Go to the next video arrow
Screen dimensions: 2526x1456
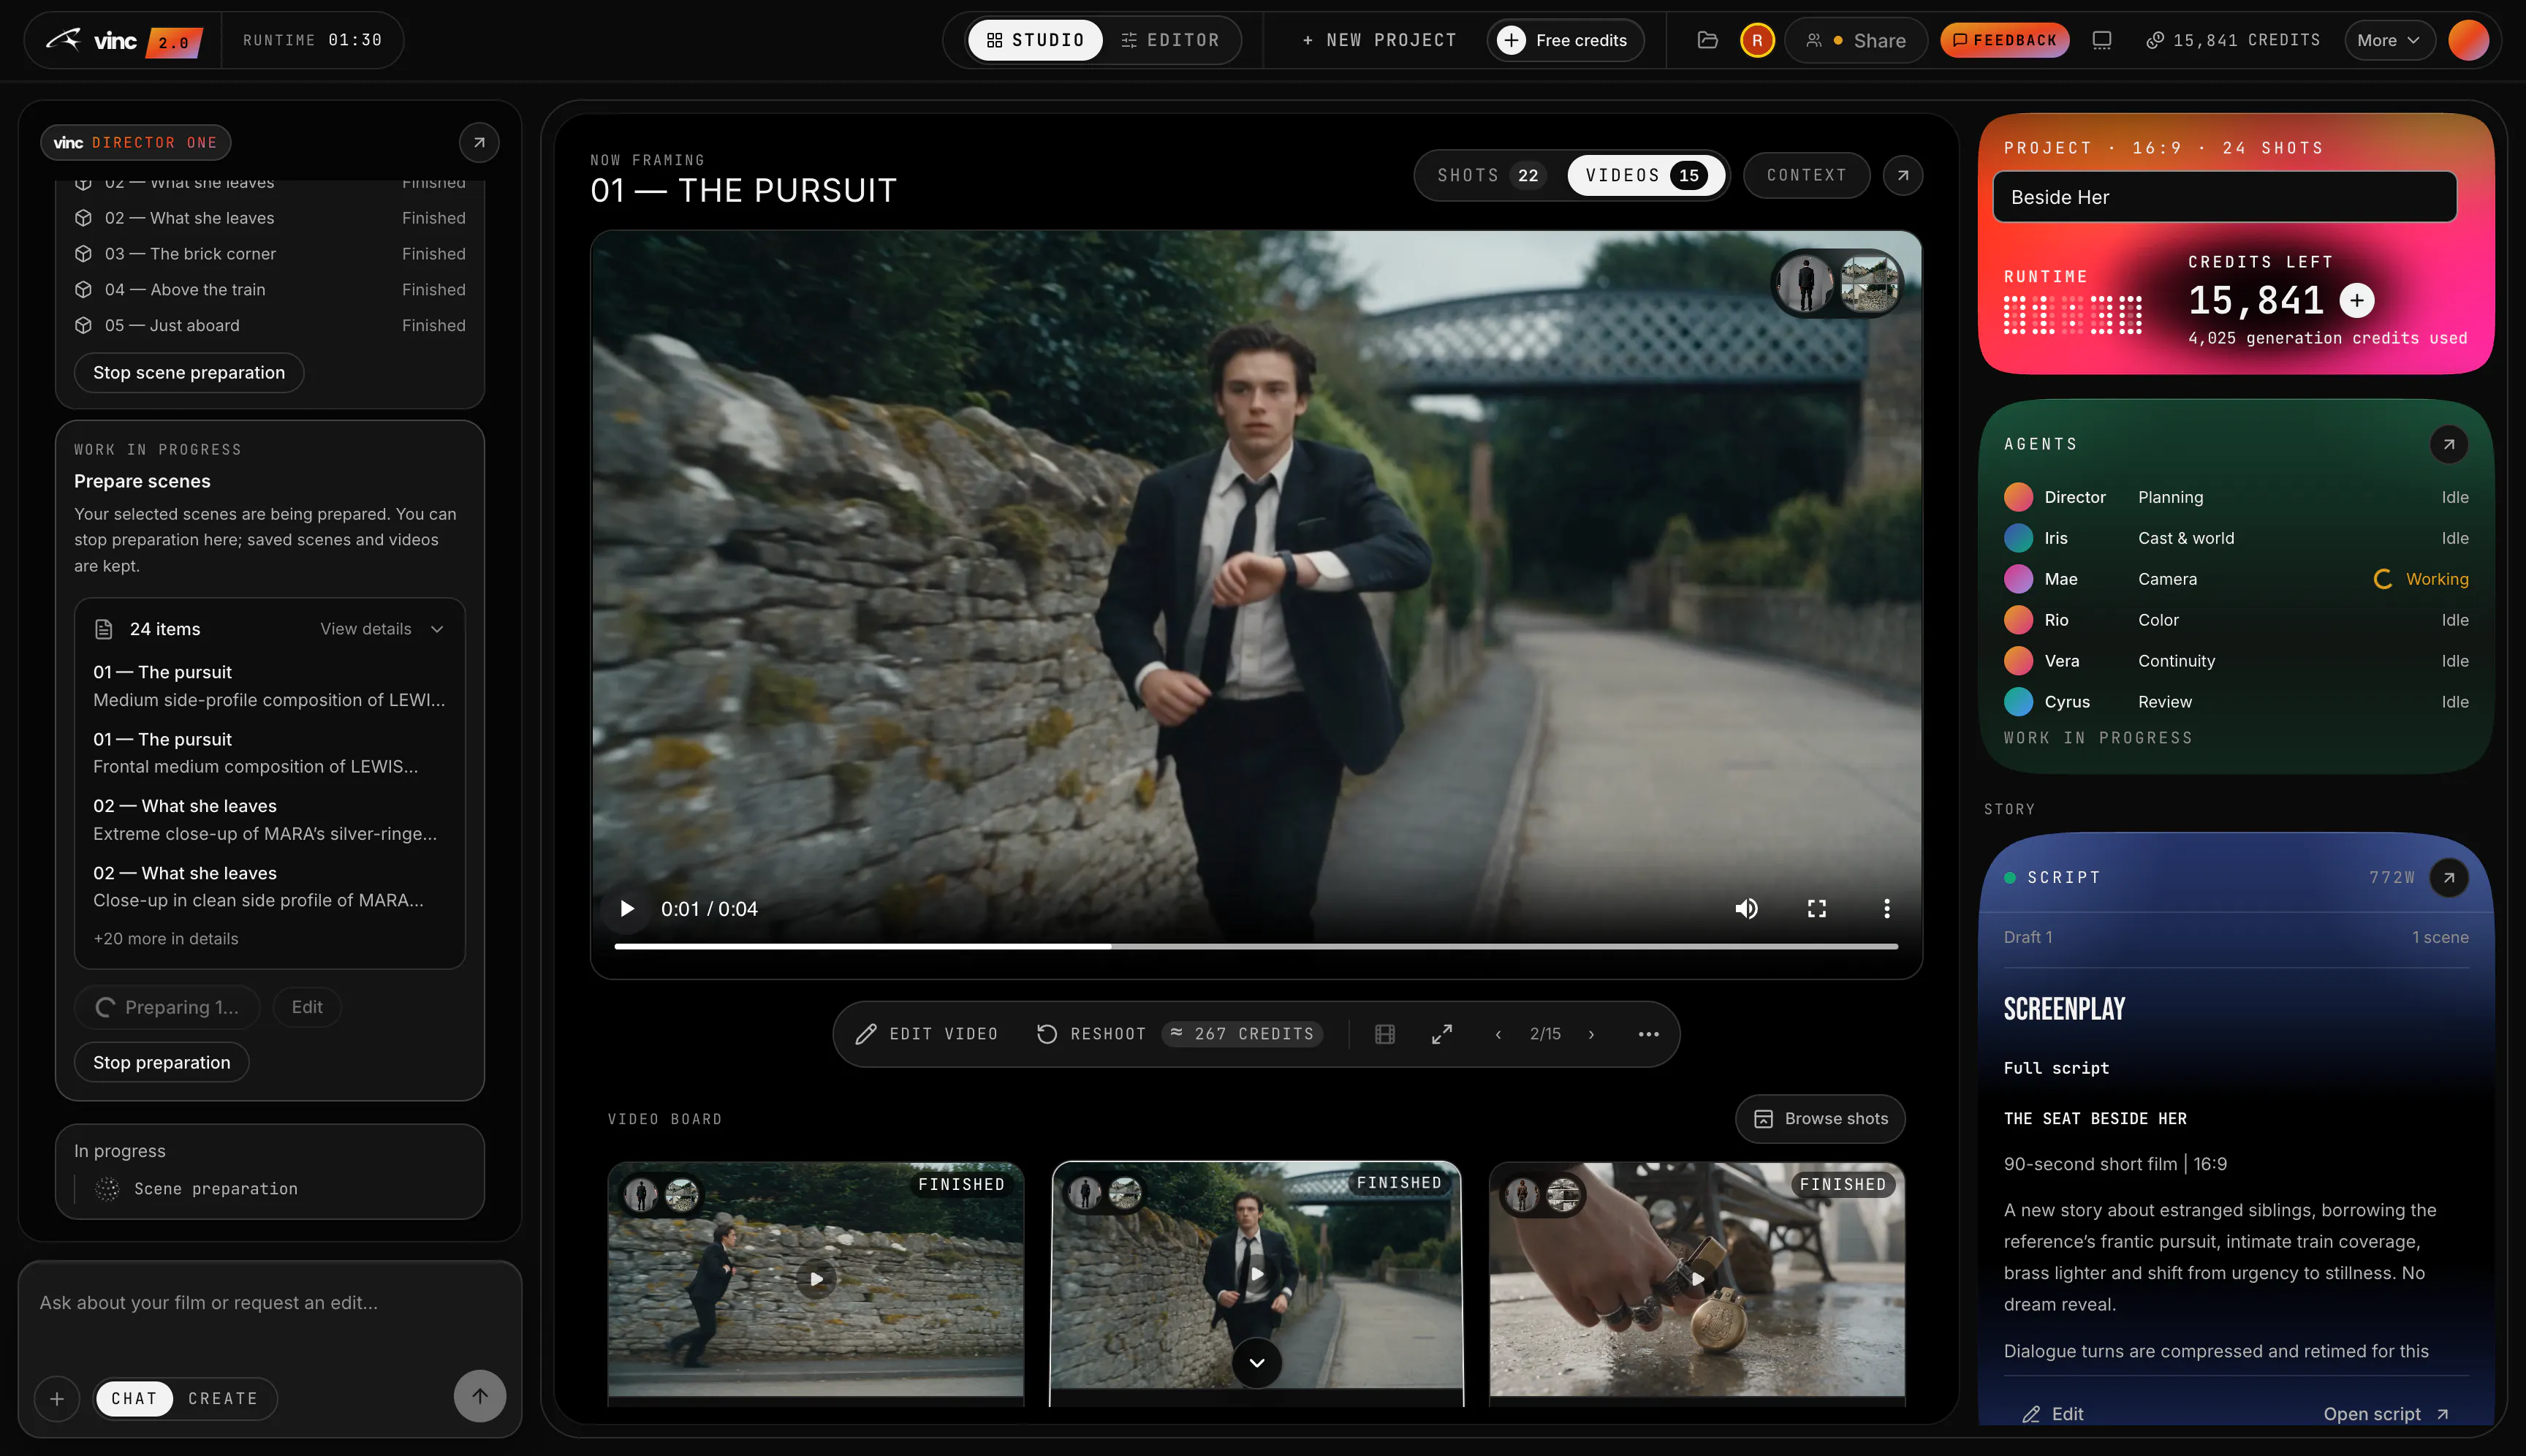coord(1592,1034)
